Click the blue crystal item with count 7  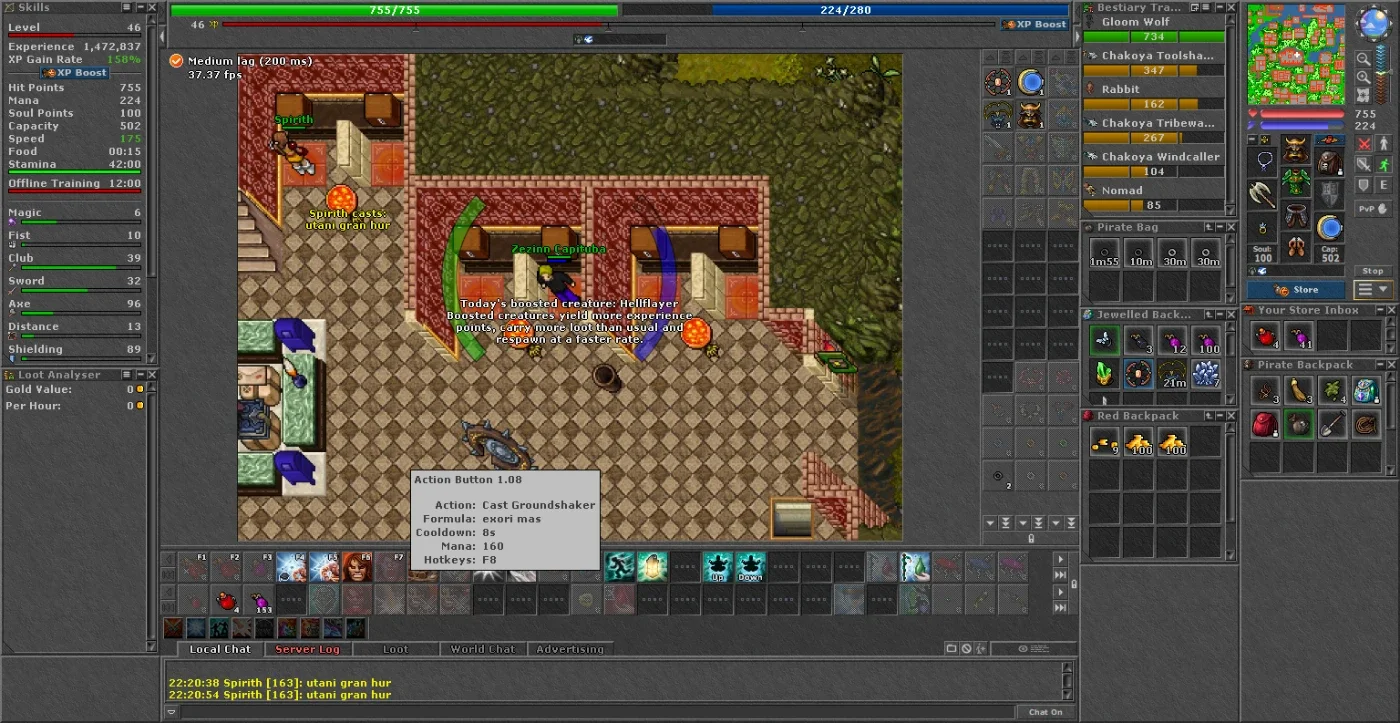tap(1205, 374)
